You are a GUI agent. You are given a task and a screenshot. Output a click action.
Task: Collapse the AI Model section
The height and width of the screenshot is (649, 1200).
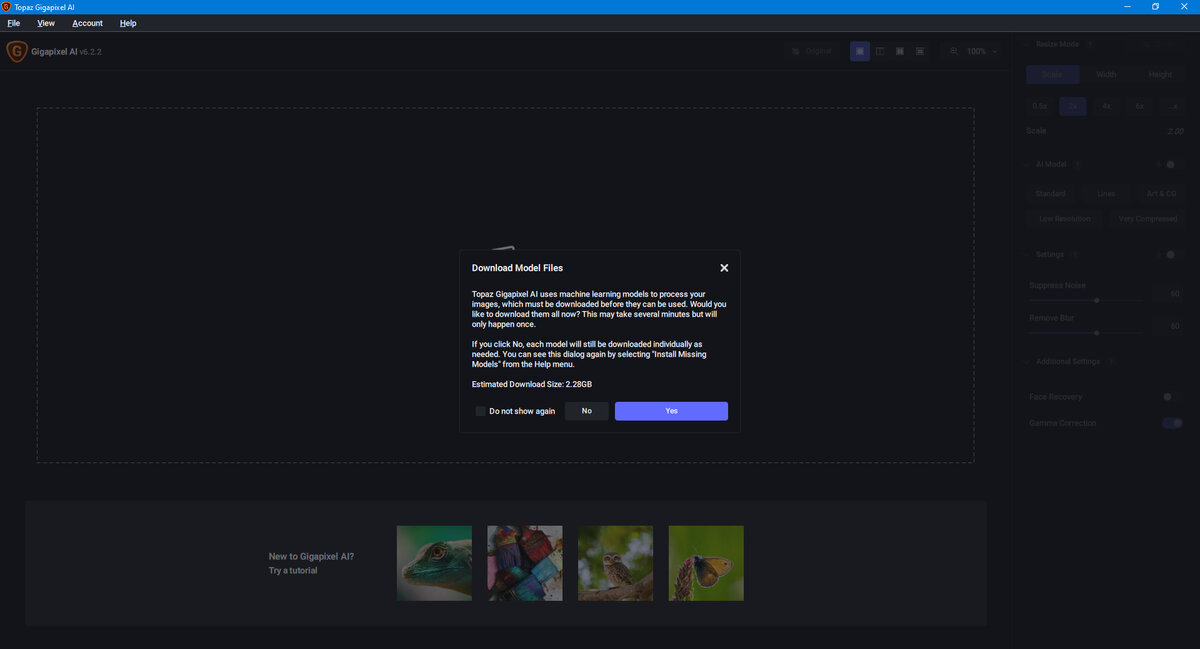click(x=1028, y=164)
